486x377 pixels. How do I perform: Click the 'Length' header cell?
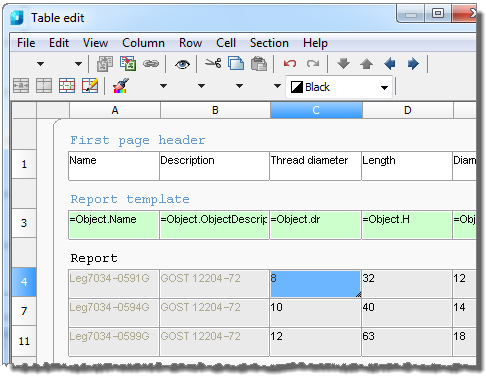coord(407,166)
